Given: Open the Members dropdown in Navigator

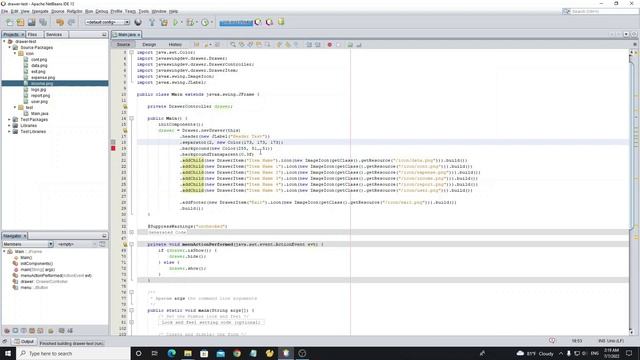Looking at the screenshot, I should pos(28,244).
